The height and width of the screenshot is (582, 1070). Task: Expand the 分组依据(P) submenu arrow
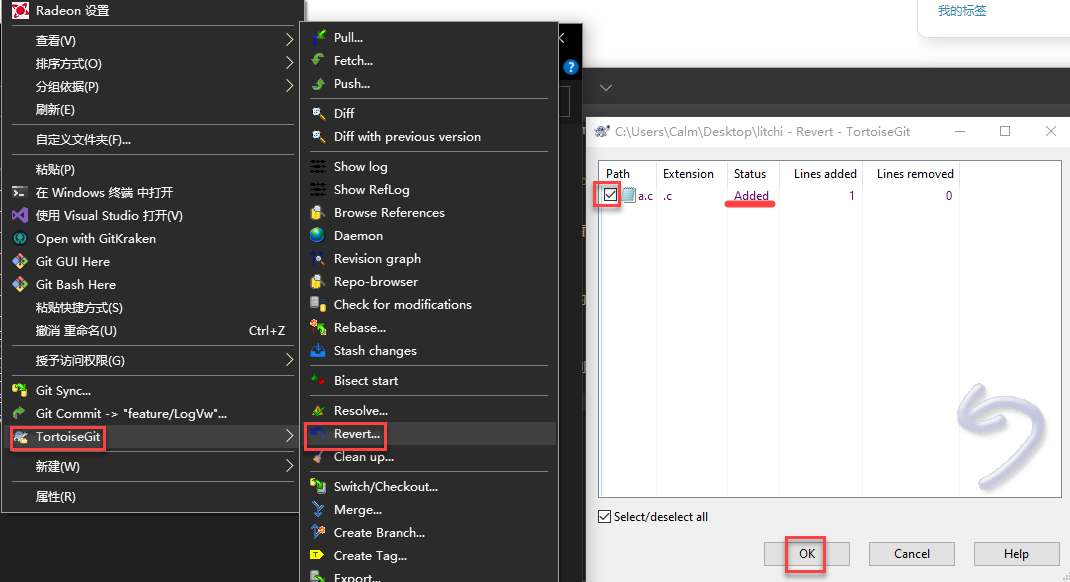click(x=289, y=86)
